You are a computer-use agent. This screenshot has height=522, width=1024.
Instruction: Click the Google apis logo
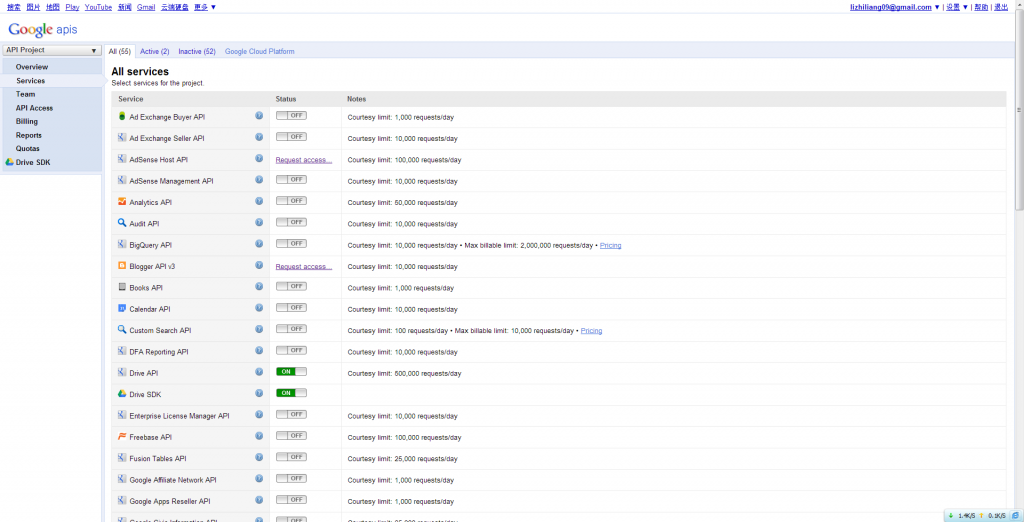[x=42, y=29]
